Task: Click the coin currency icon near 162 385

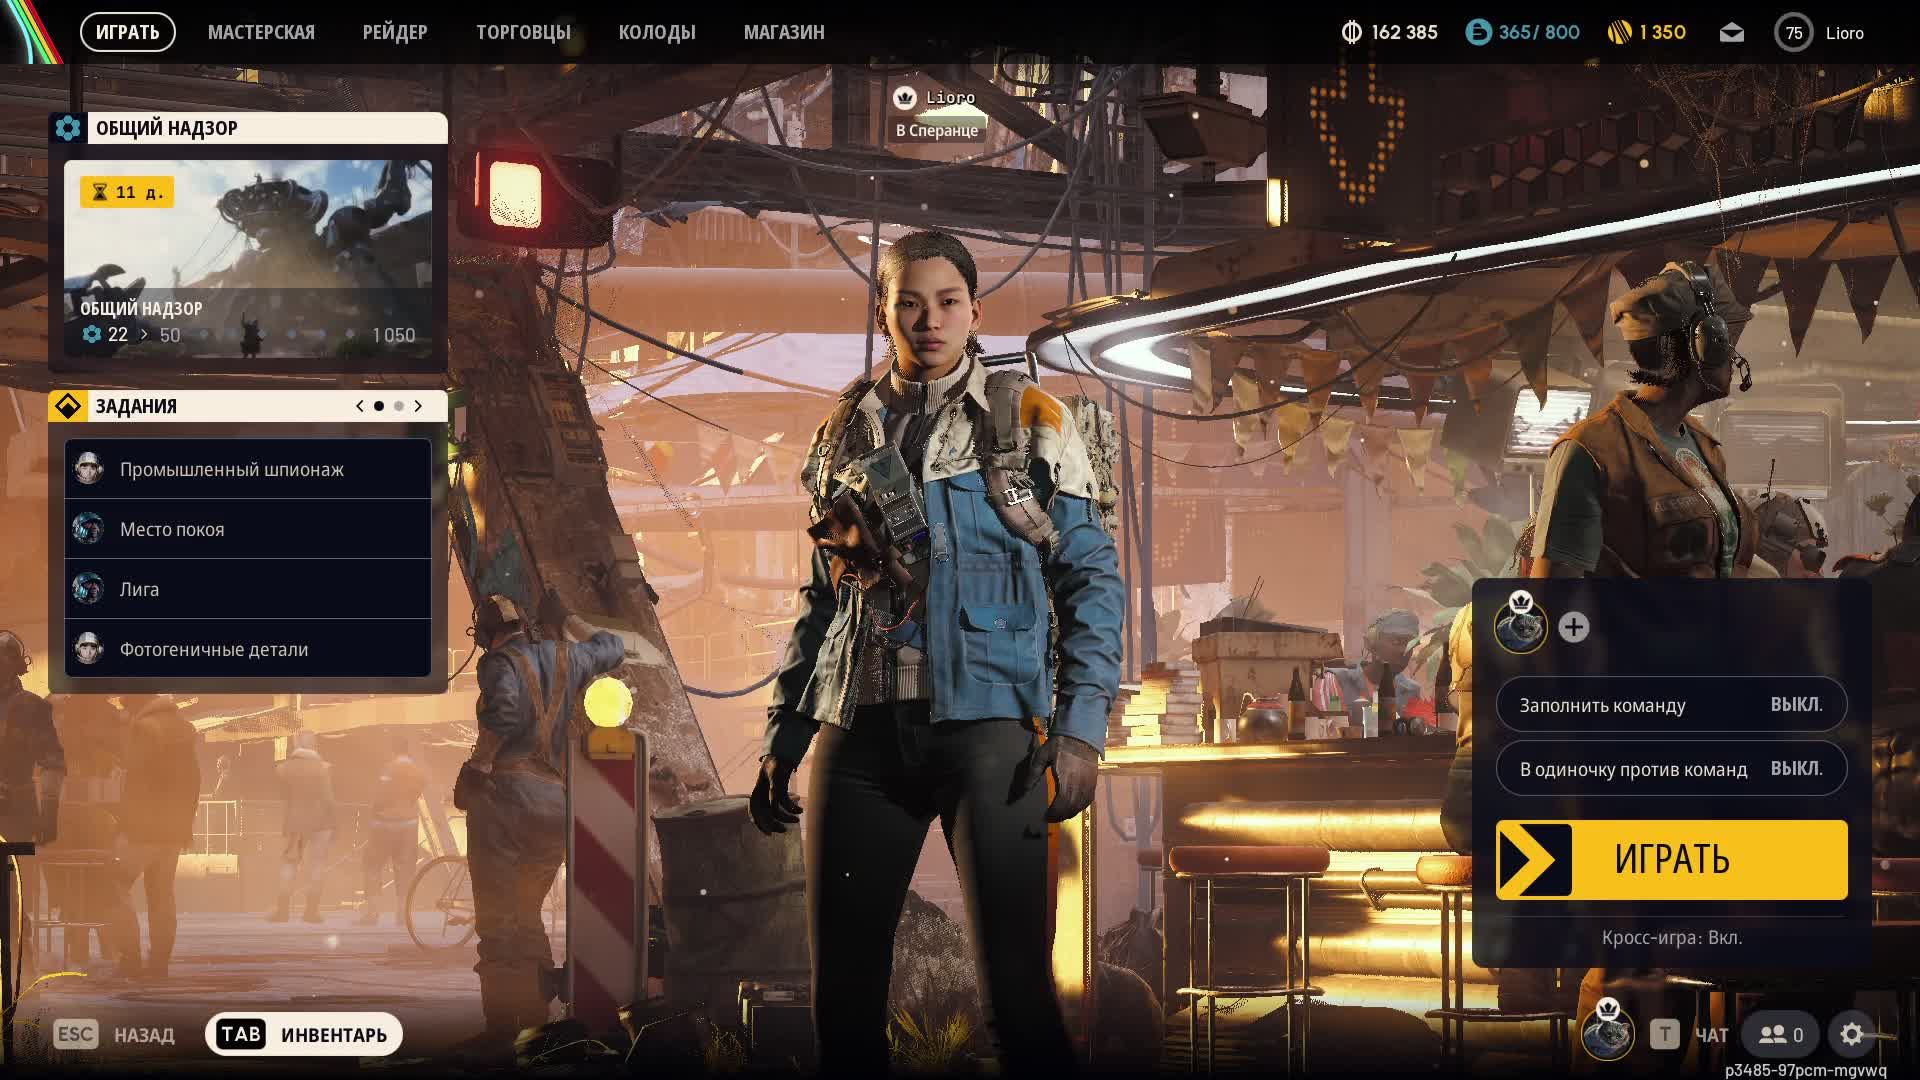Action: tap(1351, 33)
